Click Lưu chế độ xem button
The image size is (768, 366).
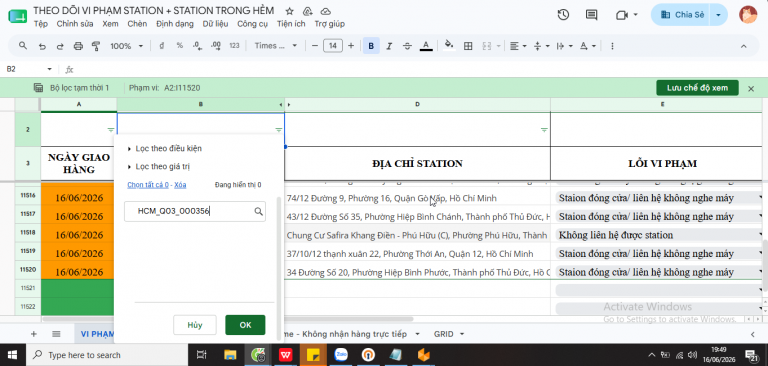point(697,88)
